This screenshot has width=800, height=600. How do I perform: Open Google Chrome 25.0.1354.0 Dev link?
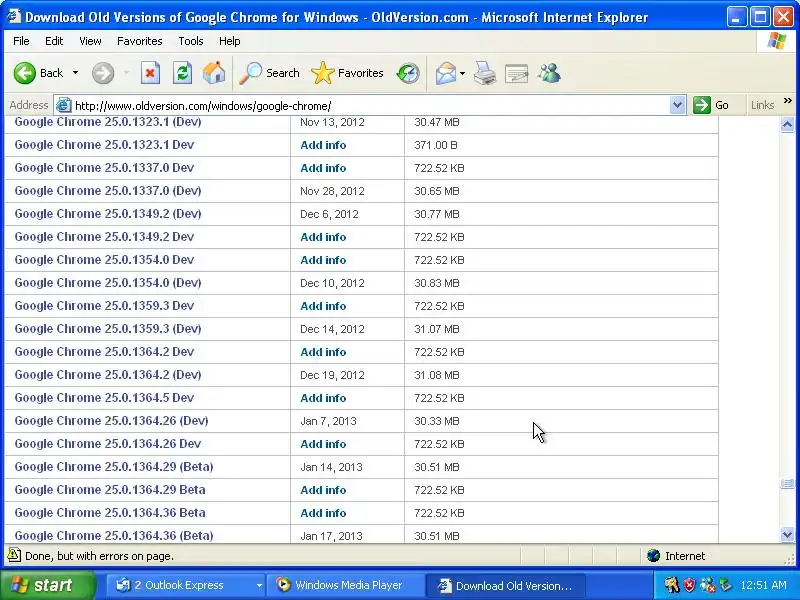point(104,259)
